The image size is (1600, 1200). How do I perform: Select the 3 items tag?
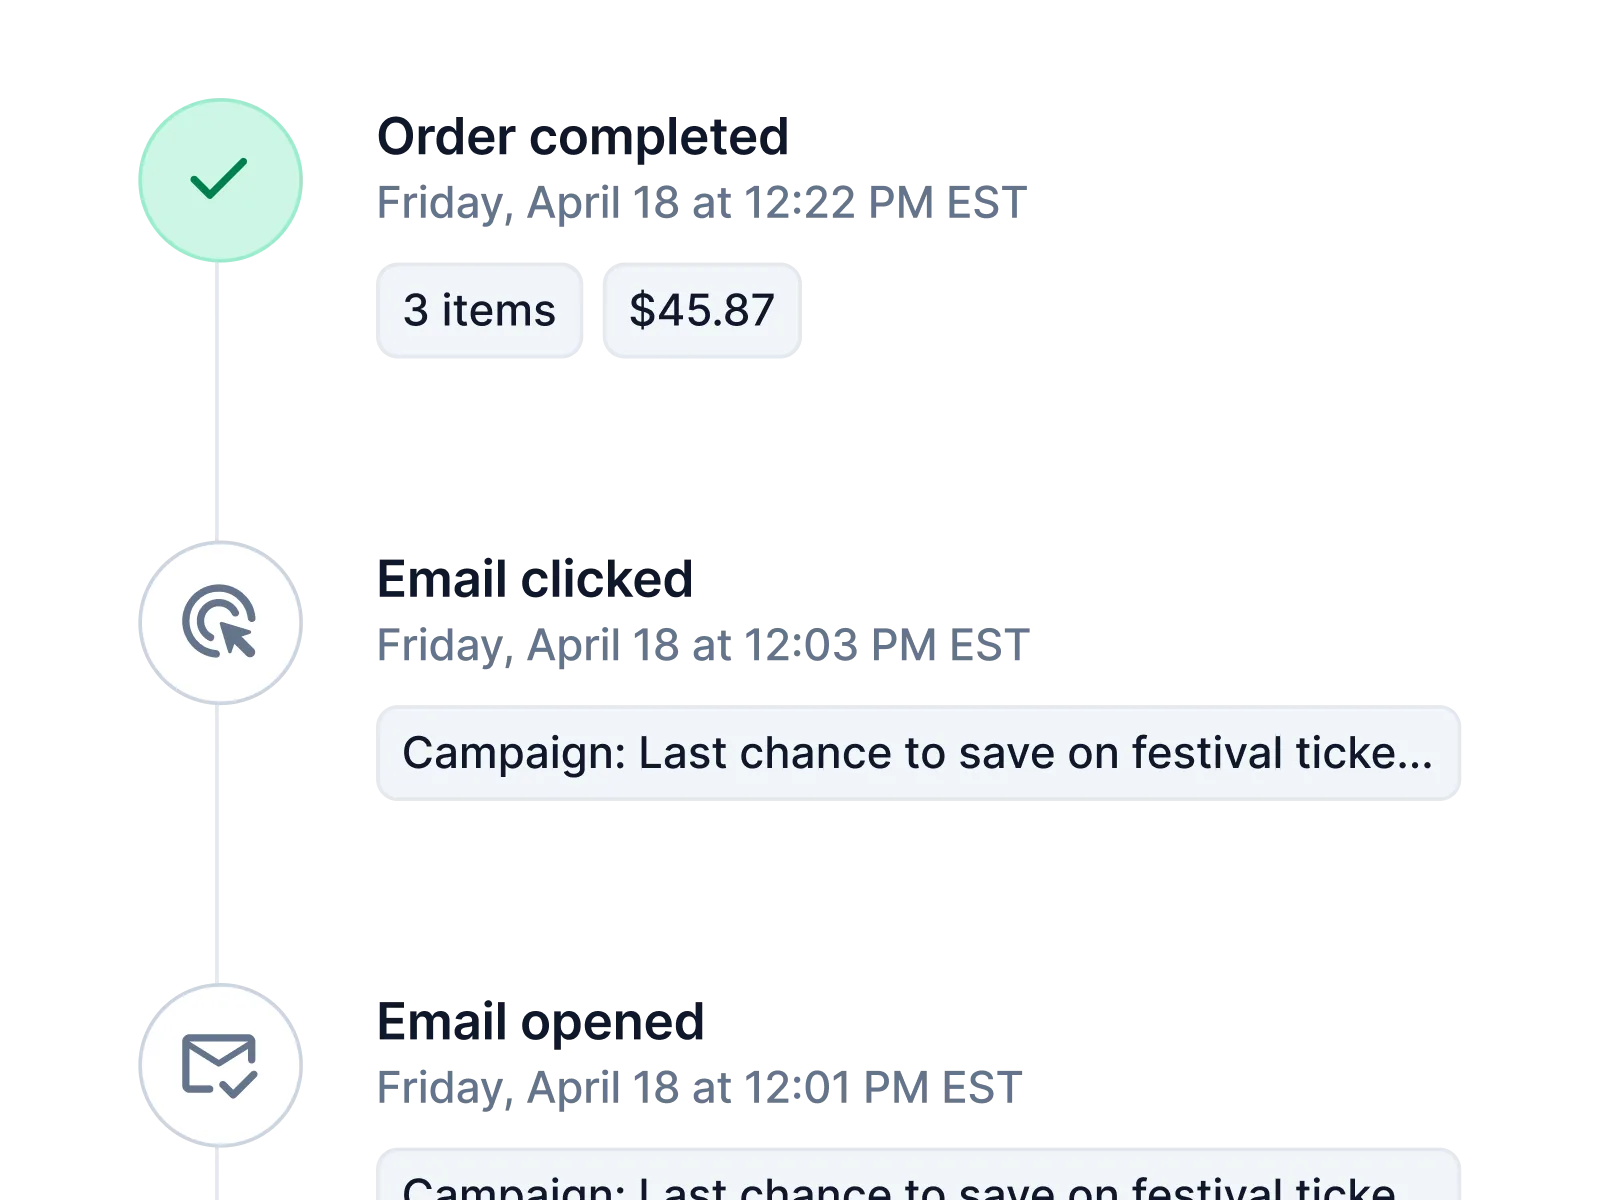[479, 310]
